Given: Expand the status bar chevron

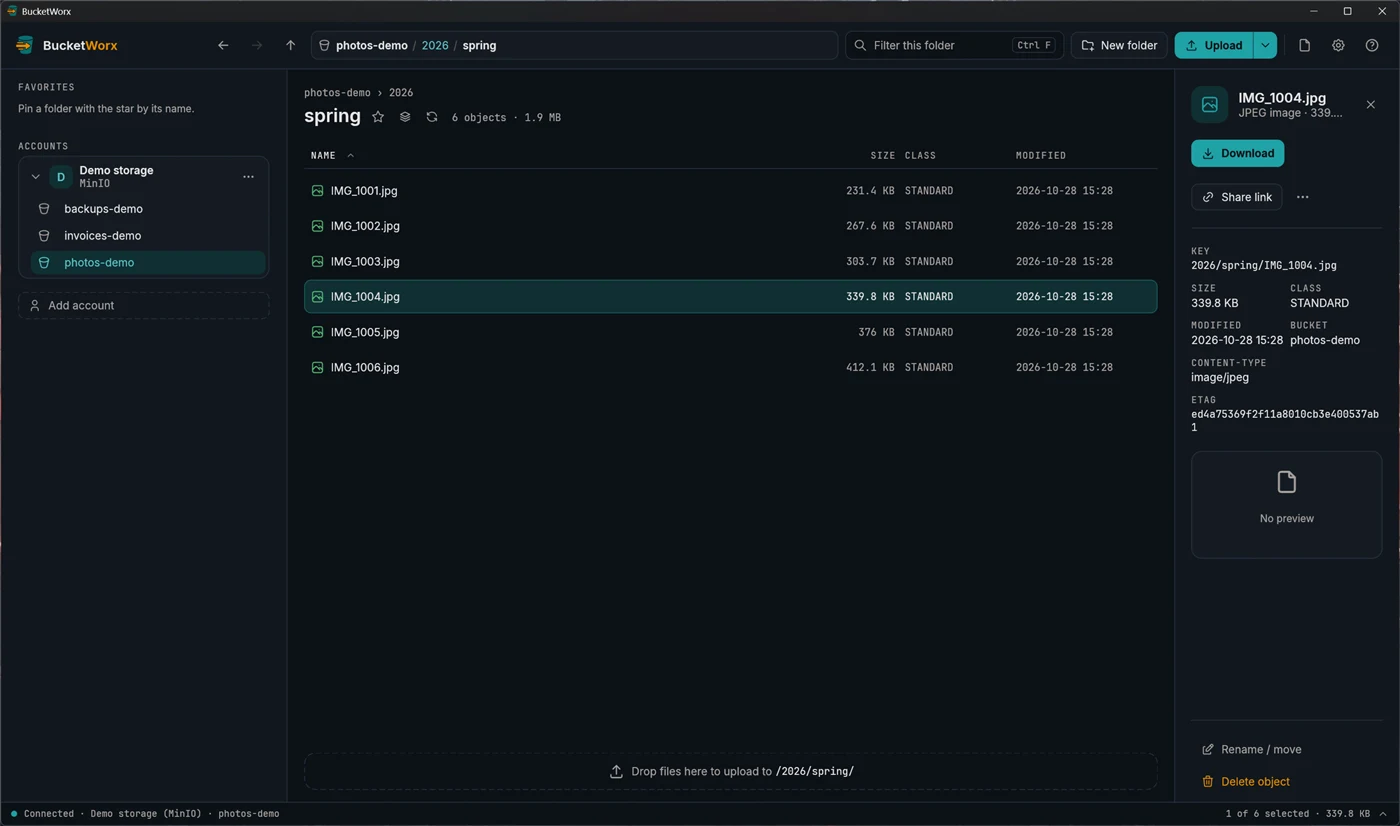Looking at the screenshot, I should tap(1383, 814).
